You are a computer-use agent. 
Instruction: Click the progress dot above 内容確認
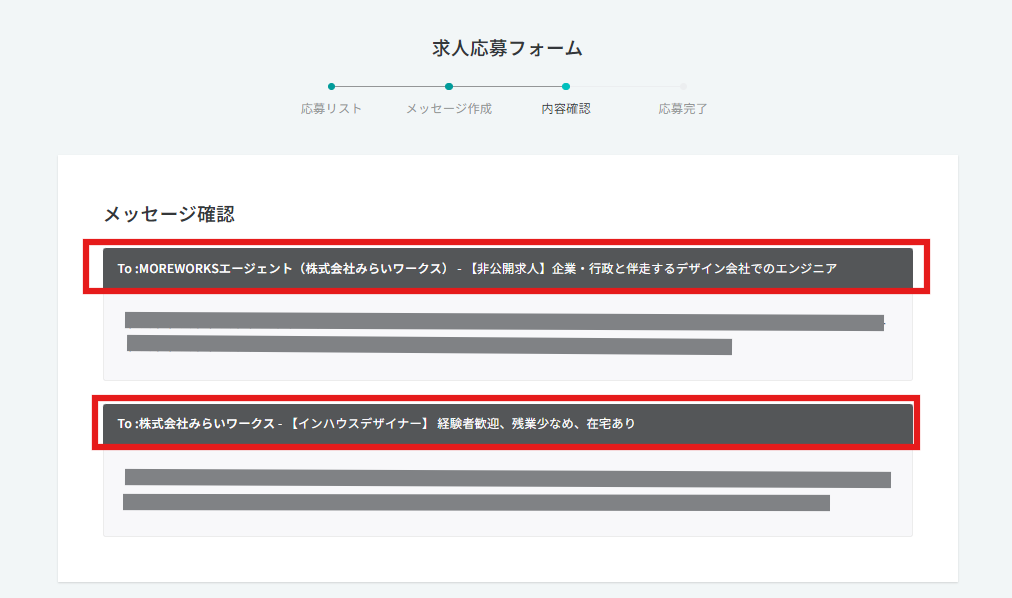566,86
